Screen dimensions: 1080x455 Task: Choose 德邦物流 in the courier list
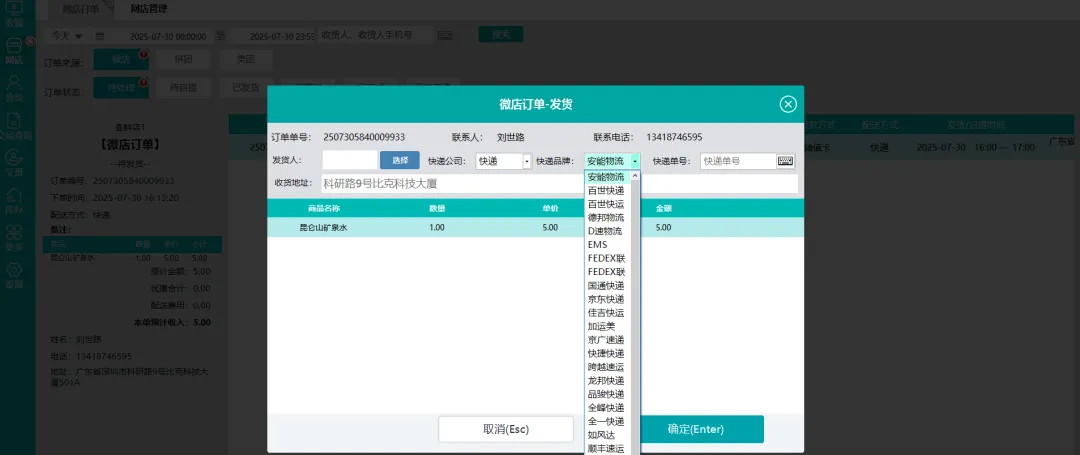tap(605, 217)
